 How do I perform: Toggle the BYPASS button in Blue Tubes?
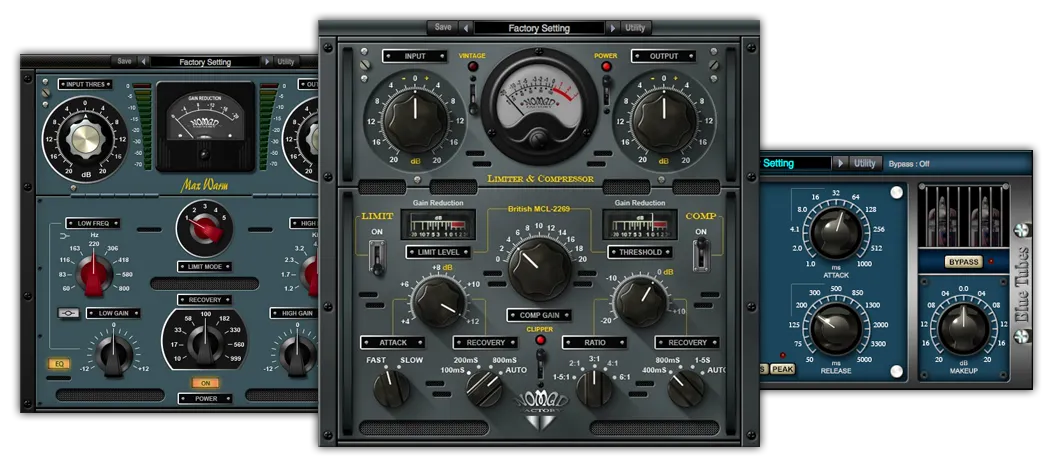[964, 261]
